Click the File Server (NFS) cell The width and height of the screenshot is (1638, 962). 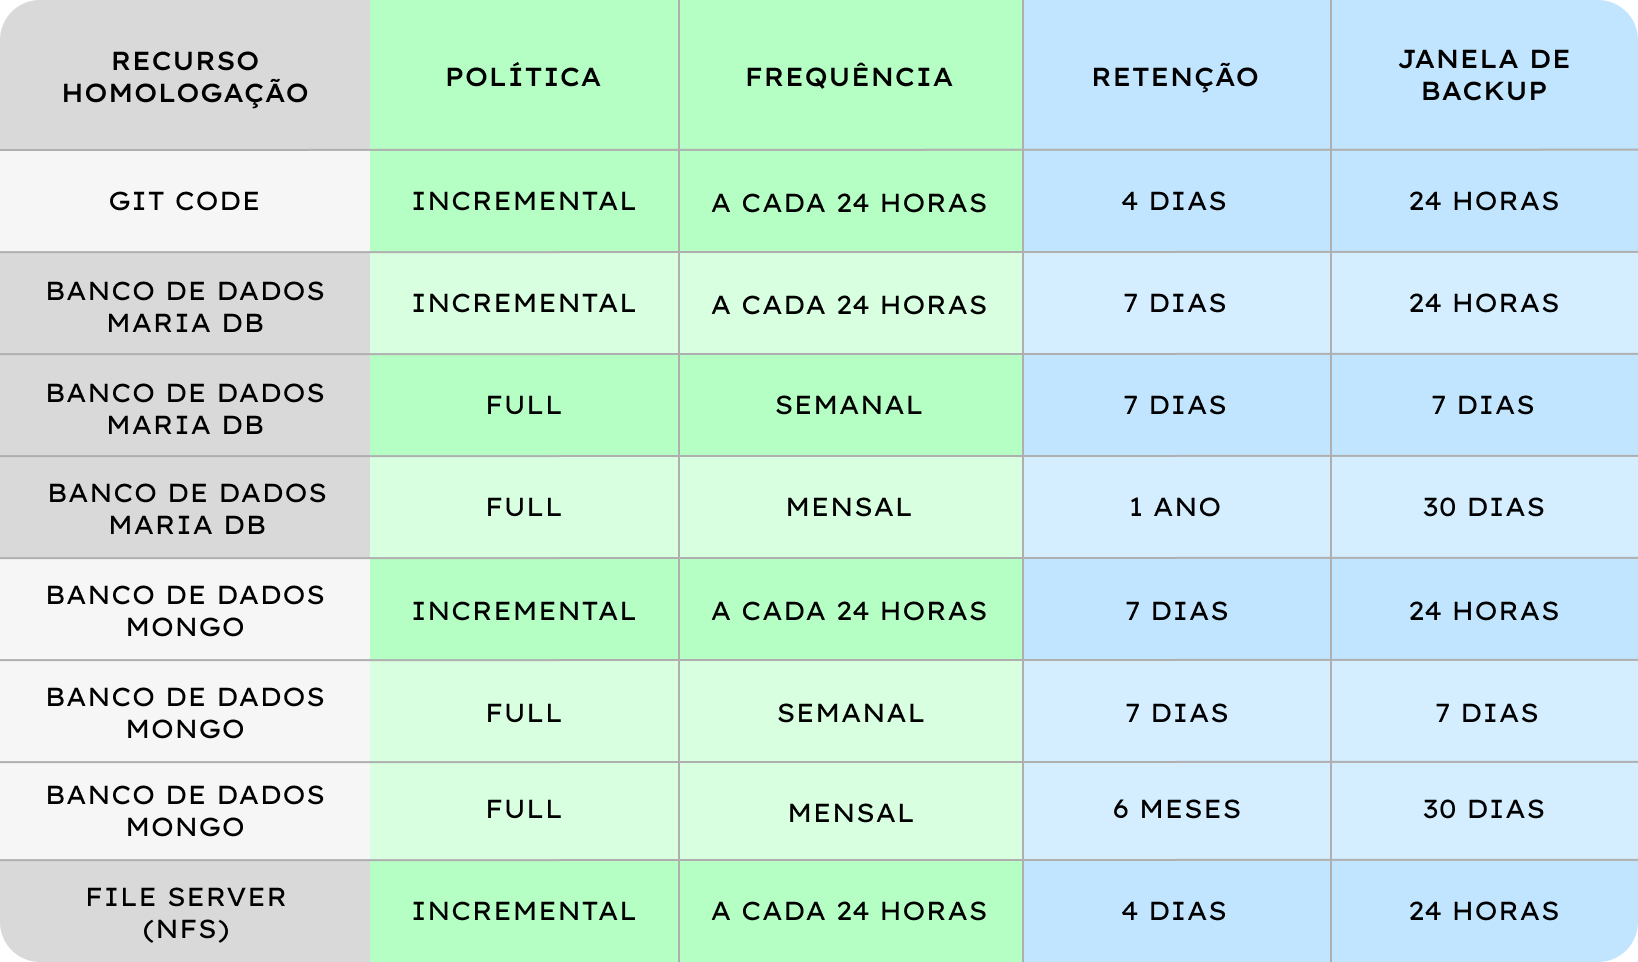[185, 912]
